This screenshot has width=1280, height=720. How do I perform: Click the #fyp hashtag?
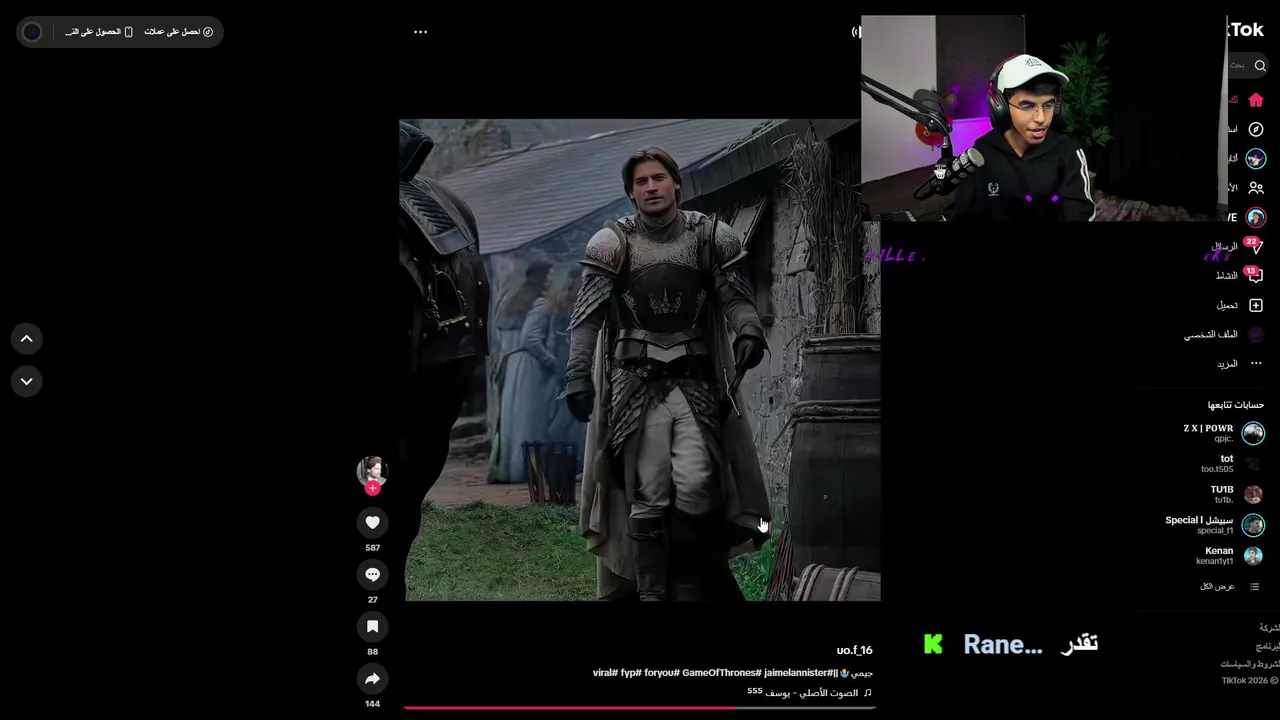(631, 673)
